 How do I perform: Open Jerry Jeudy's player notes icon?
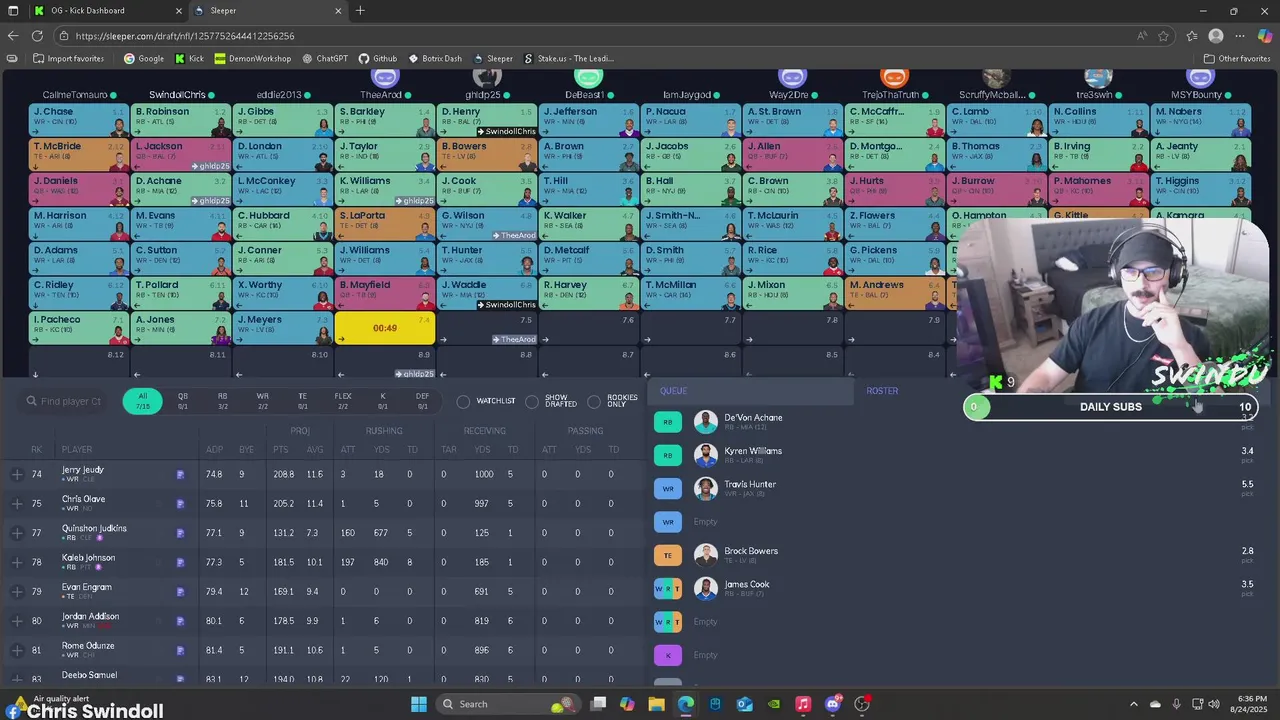[x=180, y=475]
